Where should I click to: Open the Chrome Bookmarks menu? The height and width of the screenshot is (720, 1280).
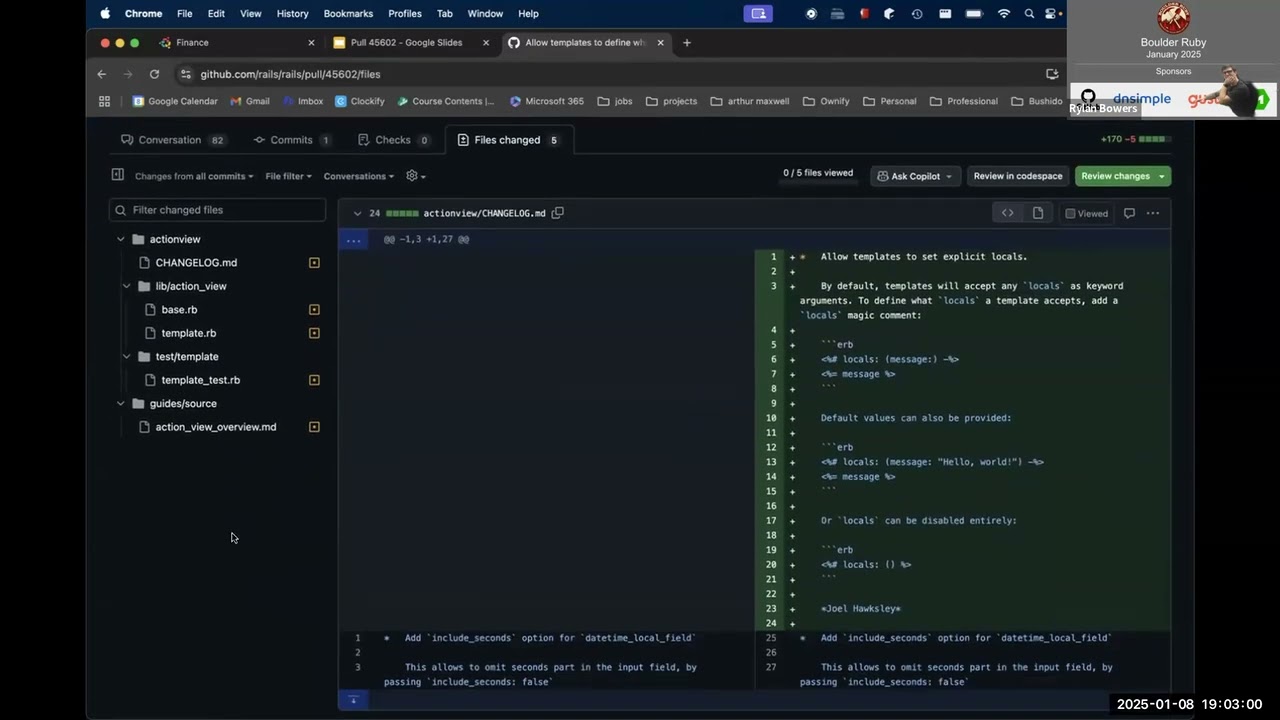(x=348, y=14)
